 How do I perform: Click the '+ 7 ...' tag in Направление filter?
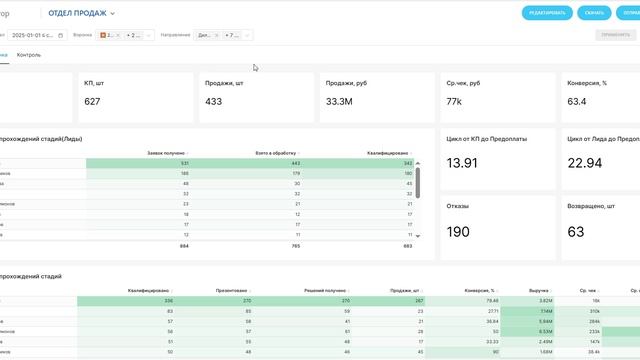(232, 36)
